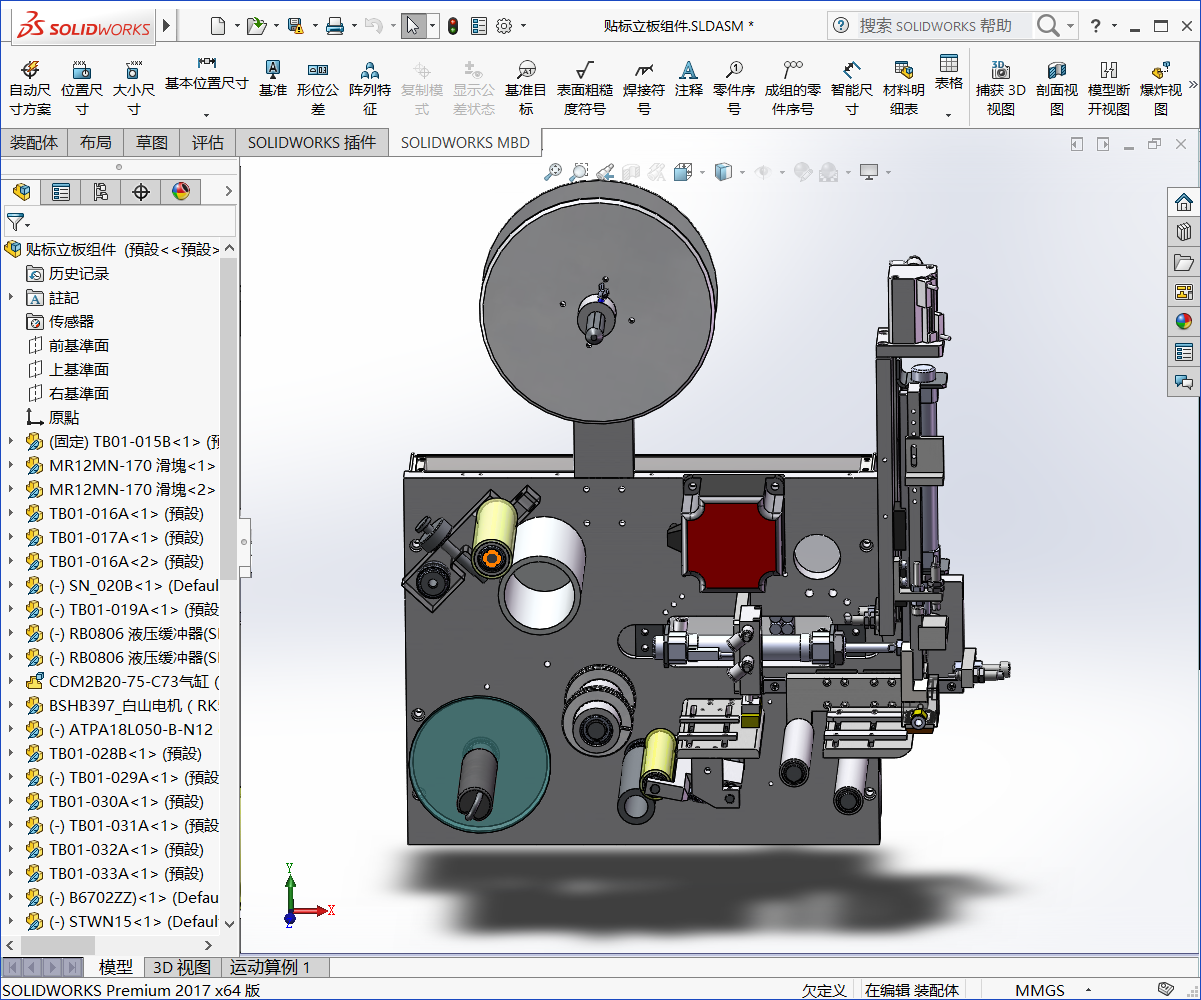
Task: Create an 爆炸视图 exploded view
Action: (1161, 87)
